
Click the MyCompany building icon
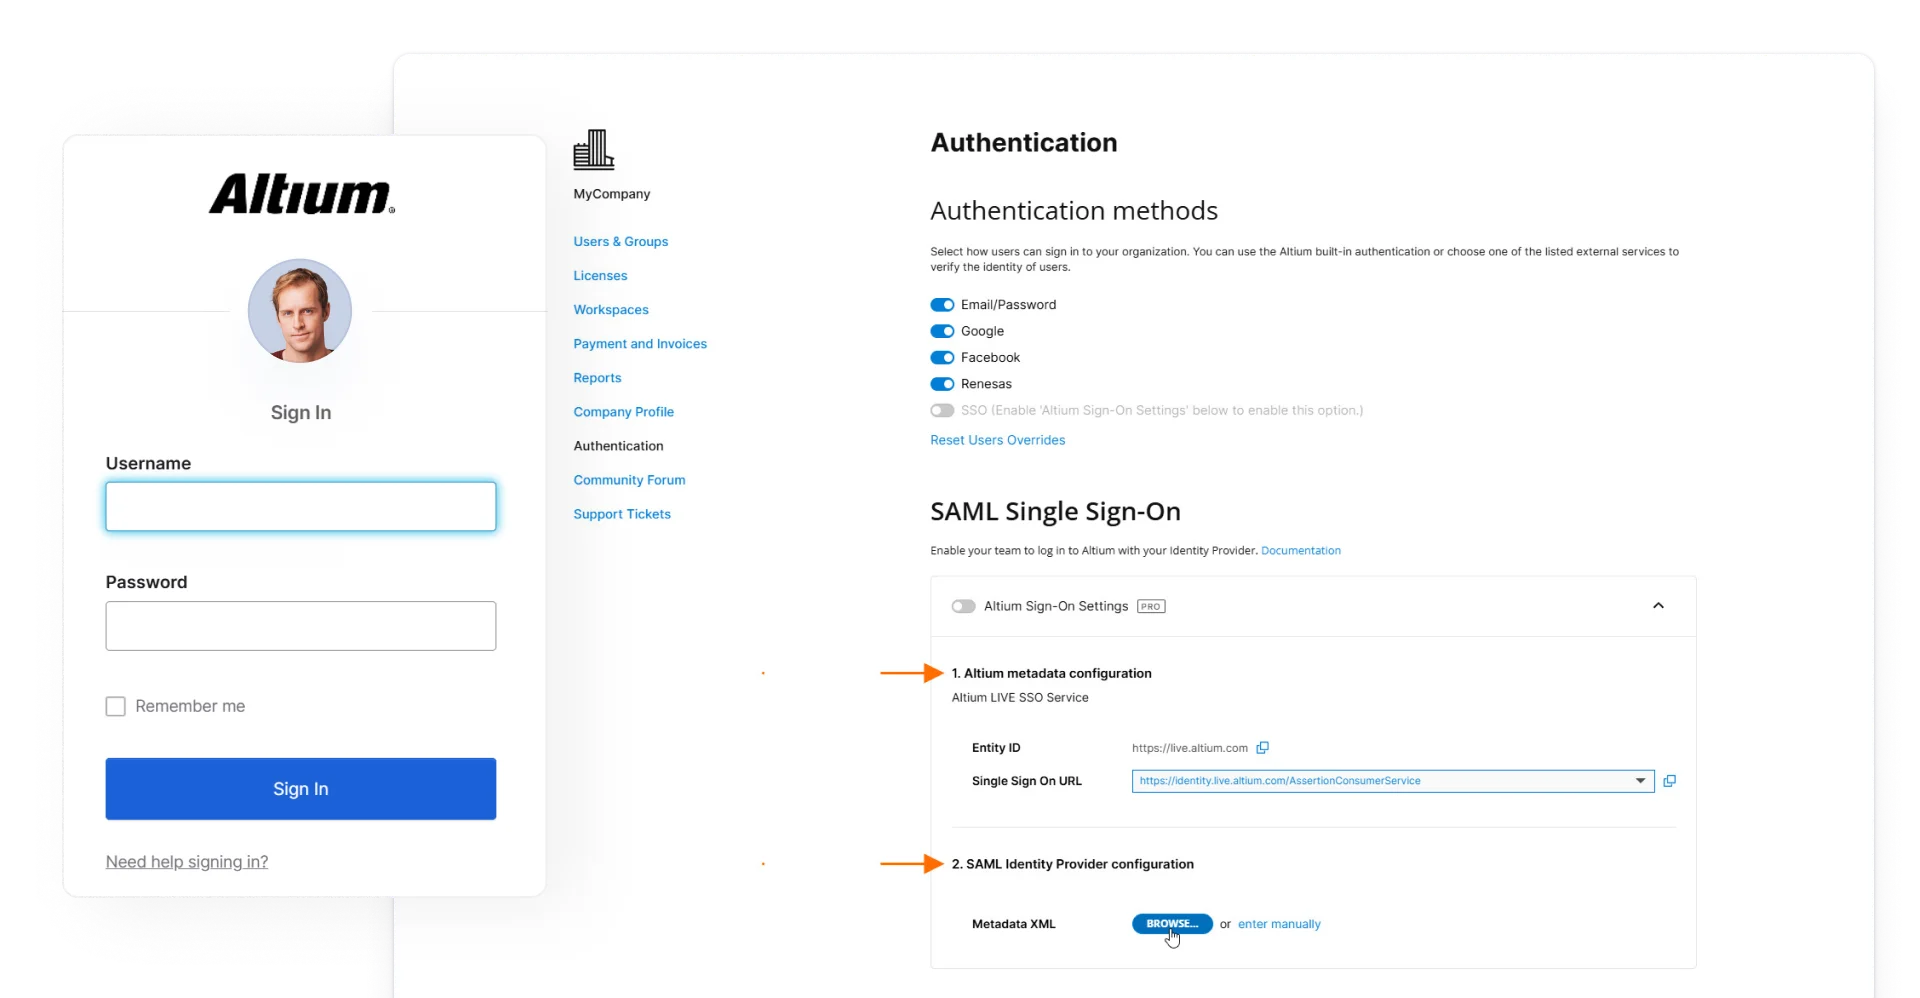click(594, 150)
